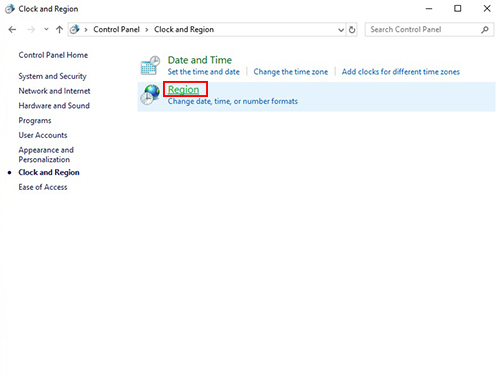This screenshot has height=375, width=500.
Task: Minimize the Clock and Region window
Action: 429,9
